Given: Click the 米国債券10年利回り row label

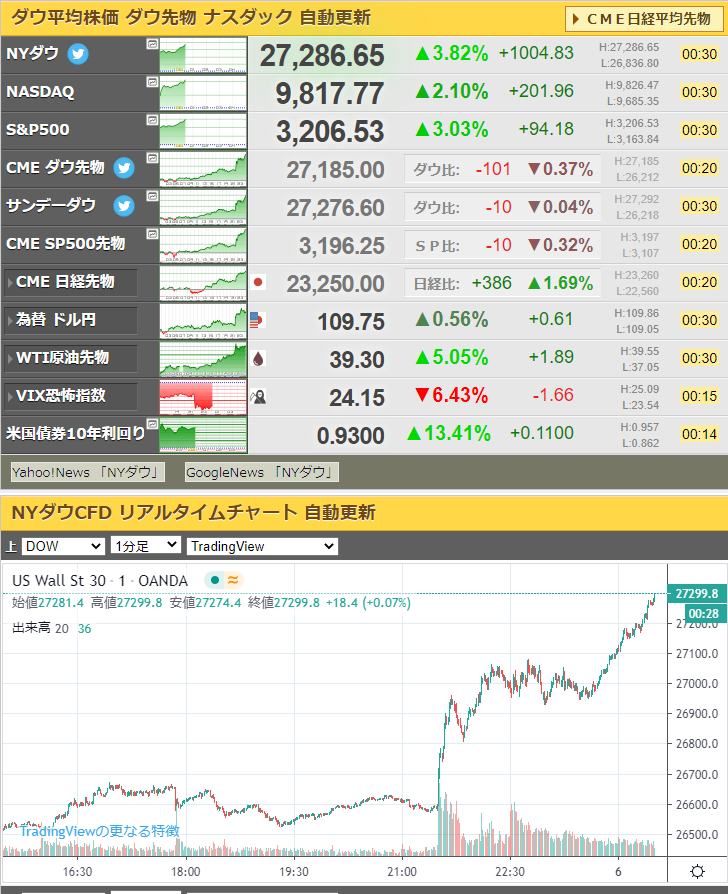Looking at the screenshot, I should pyautogui.click(x=75, y=434).
